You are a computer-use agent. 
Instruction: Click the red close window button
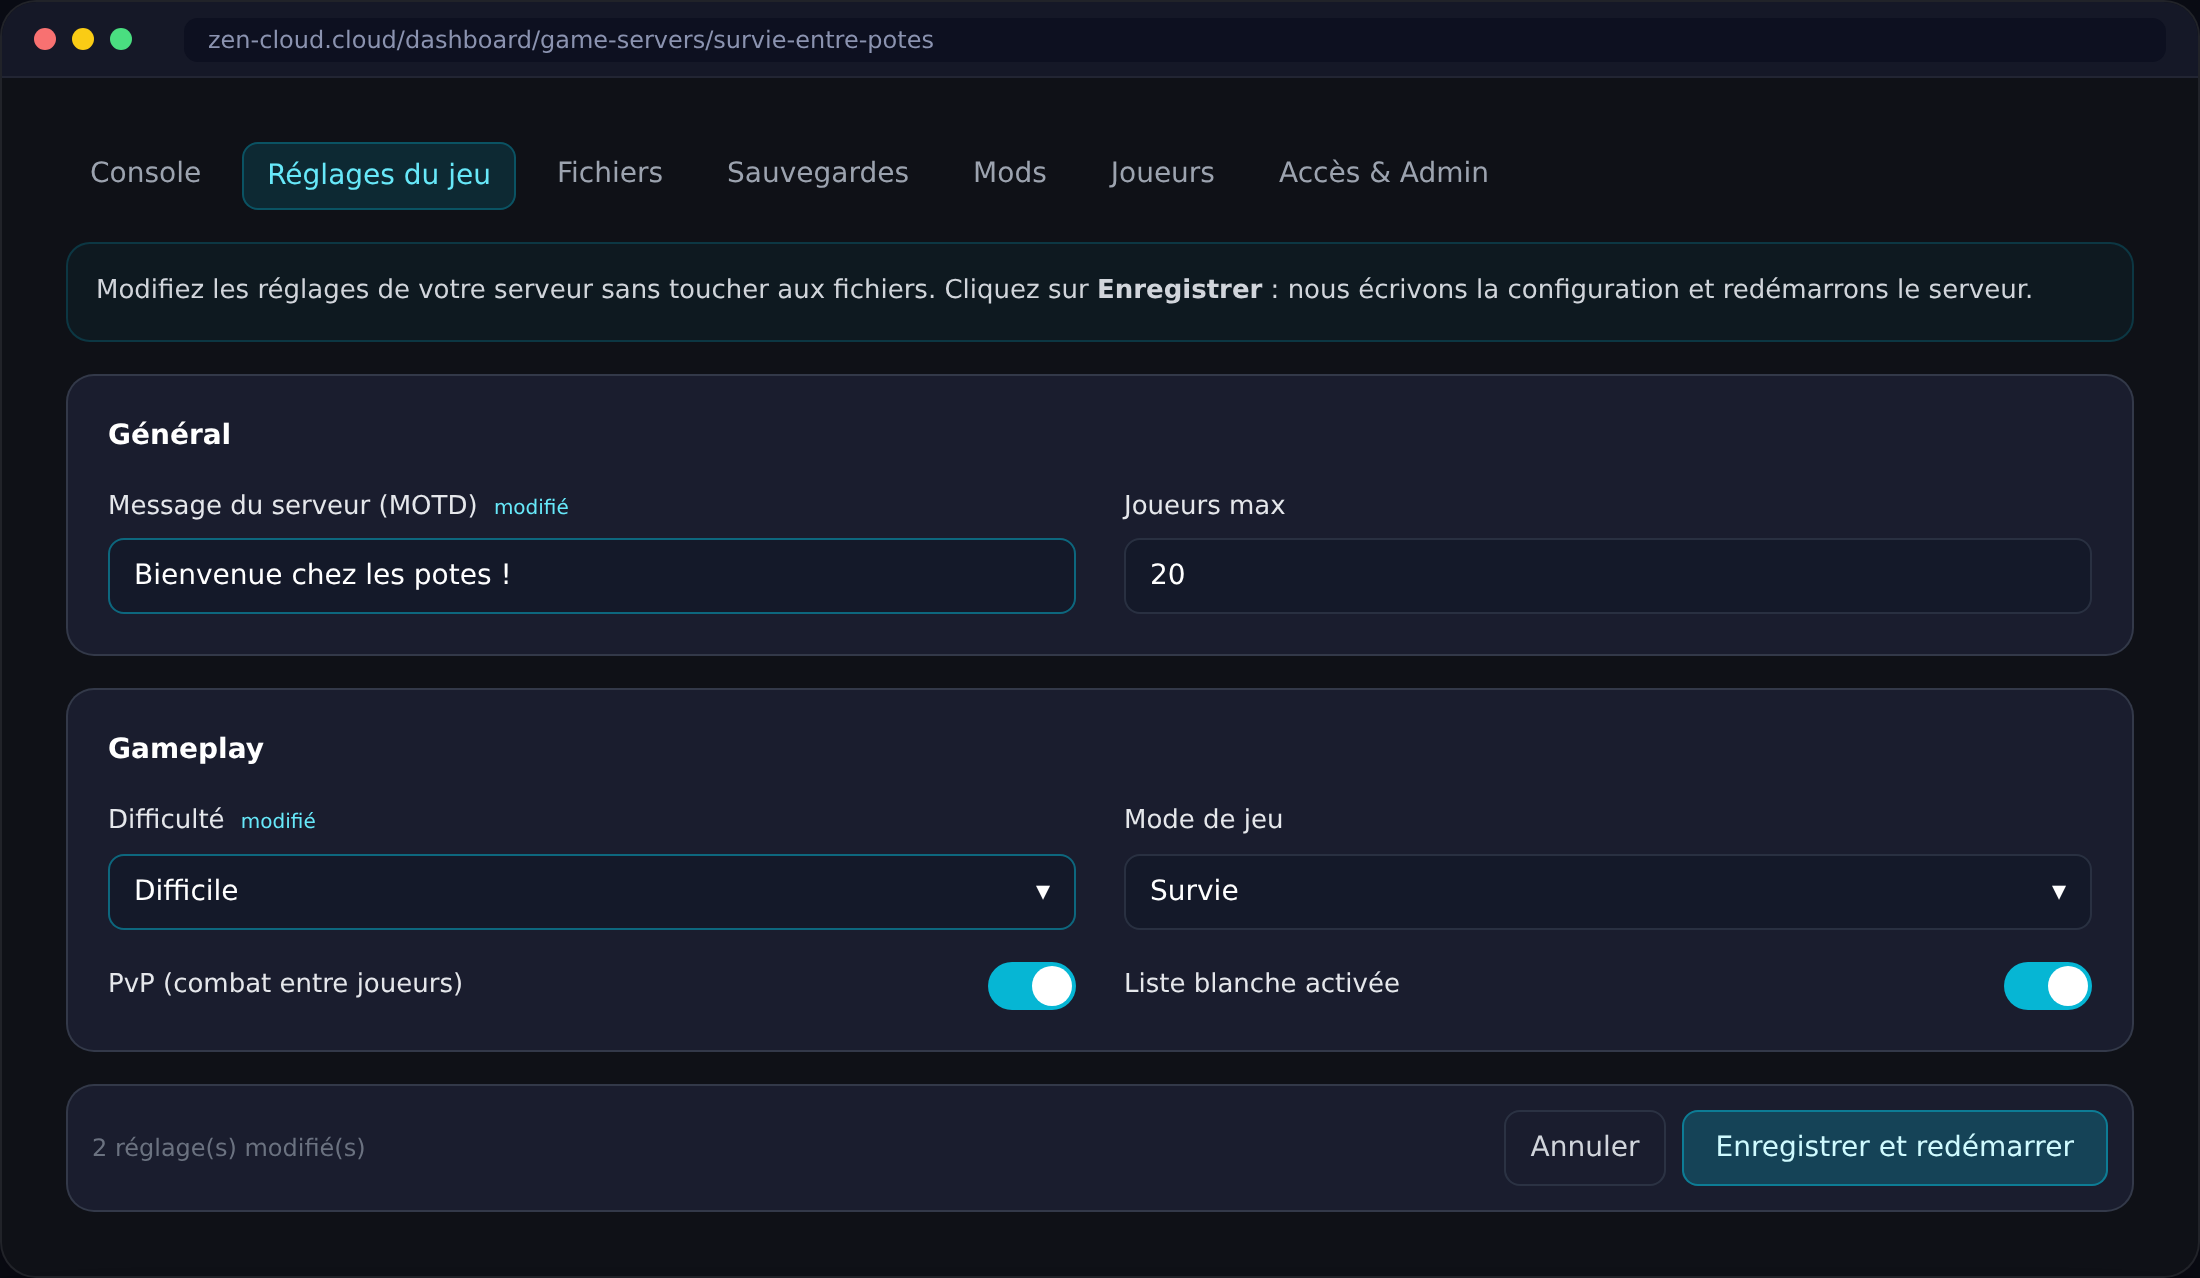pyautogui.click(x=45, y=39)
